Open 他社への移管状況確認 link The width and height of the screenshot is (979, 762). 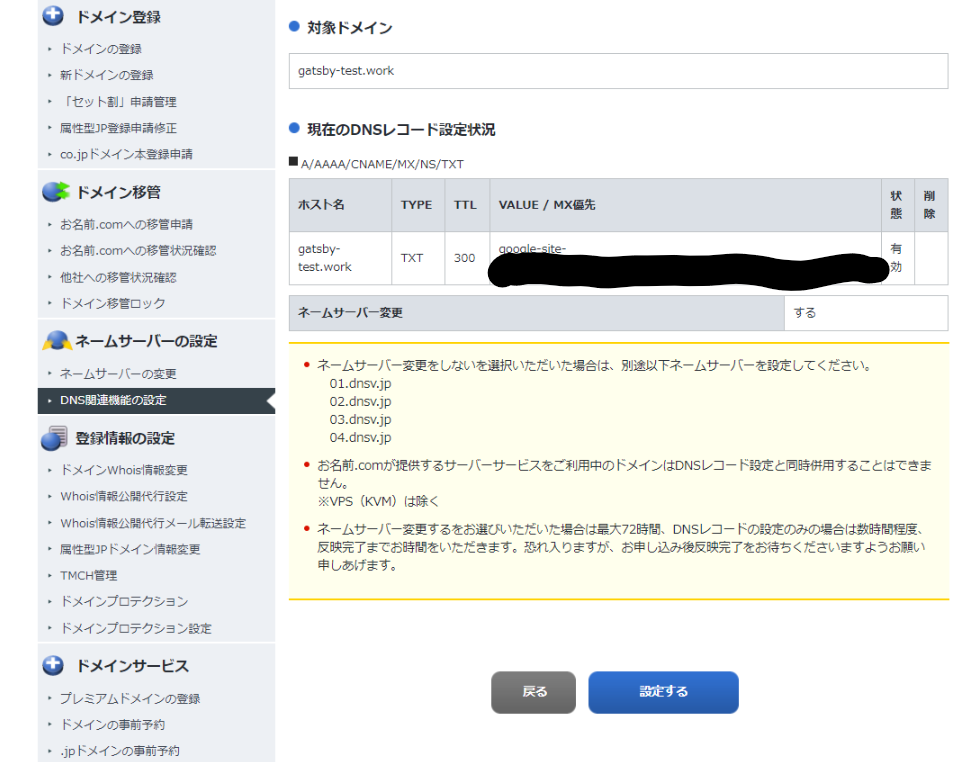[118, 277]
